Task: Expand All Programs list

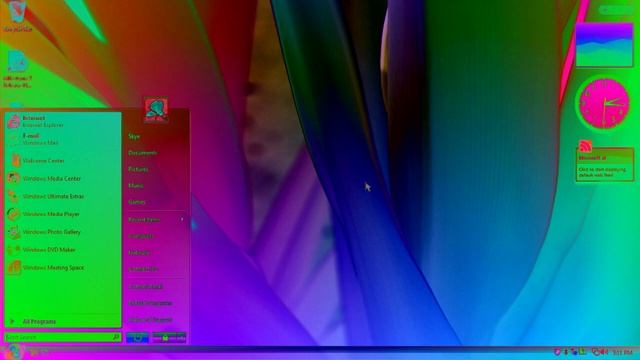Action: [62, 322]
